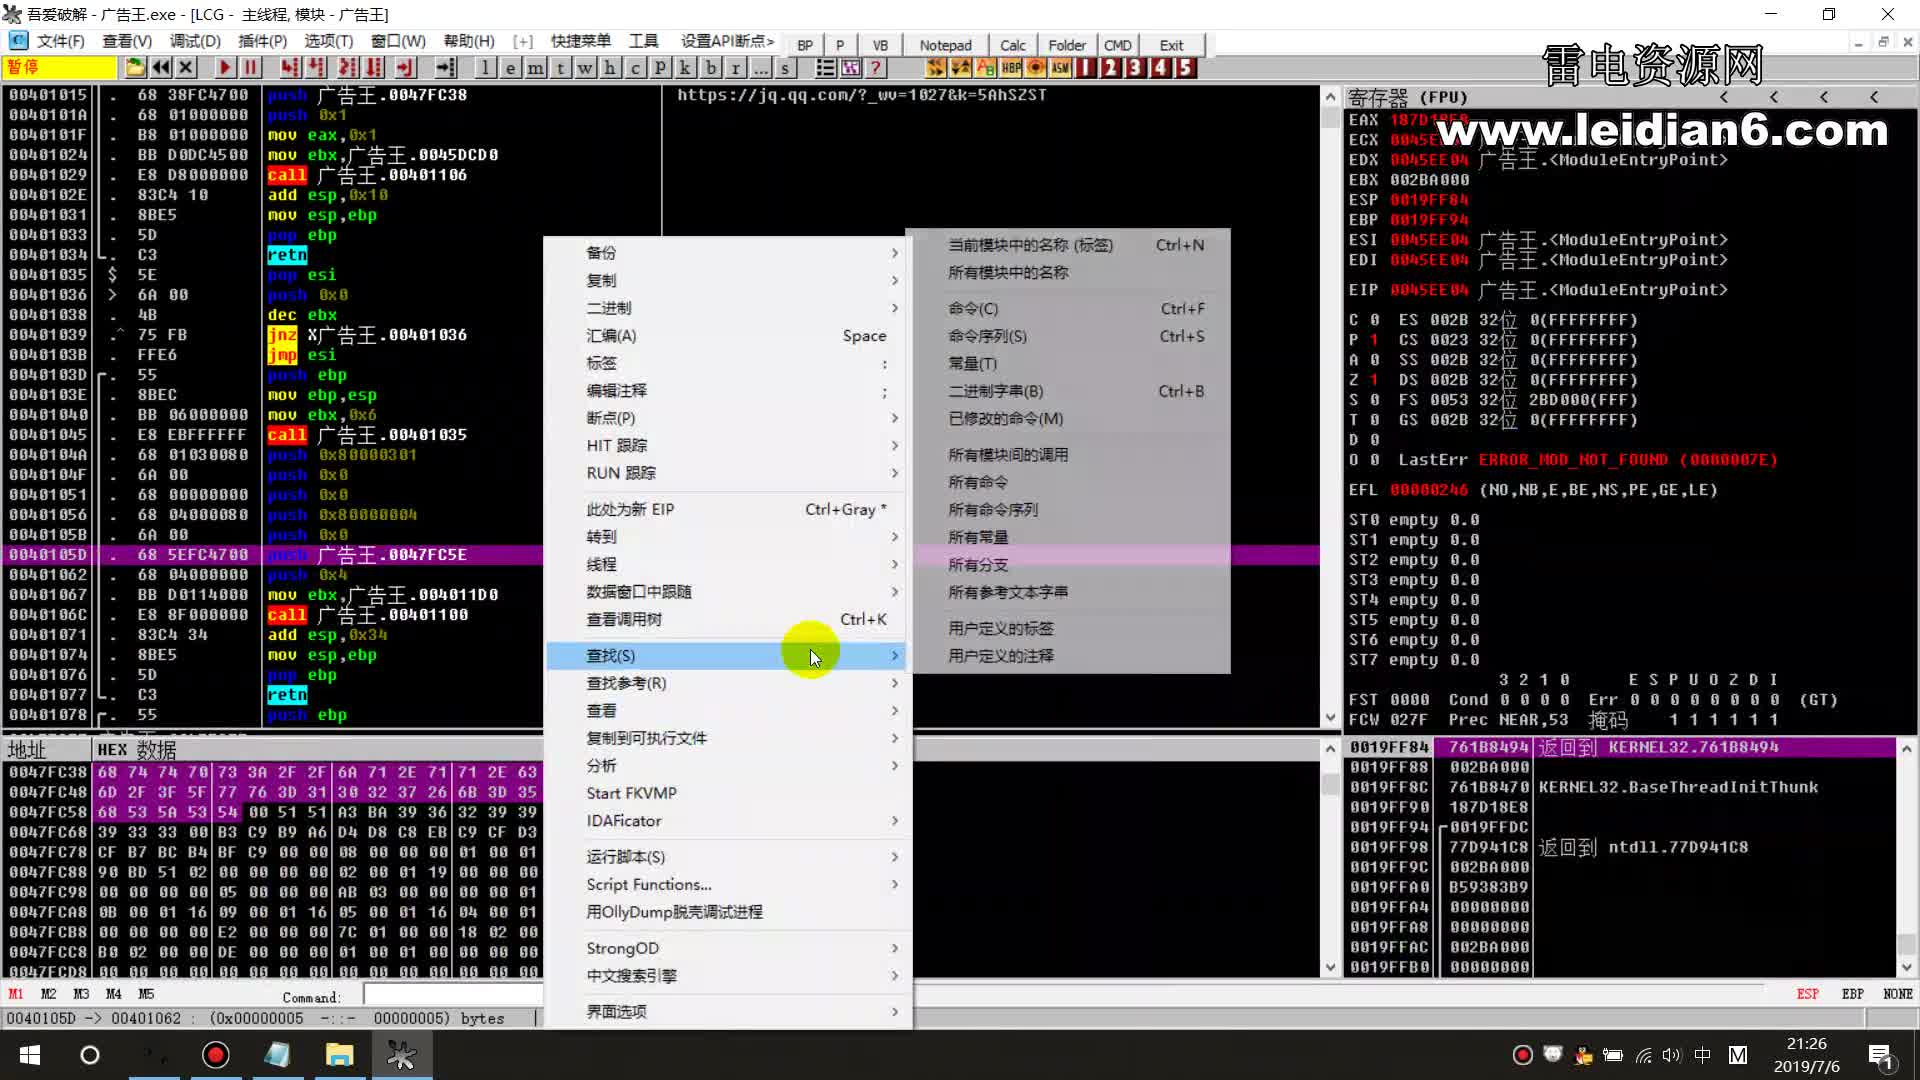Select the NONE stack tracking option
This screenshot has height=1080, width=1920.
click(x=1897, y=994)
